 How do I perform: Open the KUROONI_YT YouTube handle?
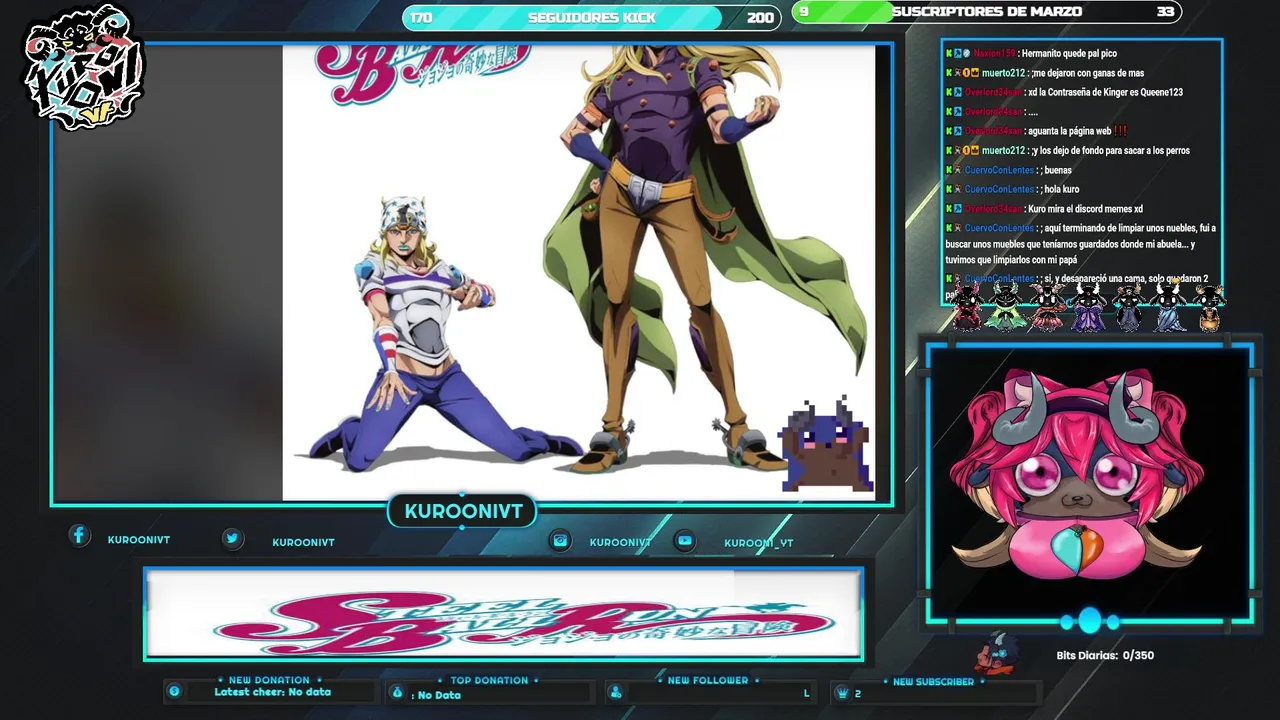759,543
